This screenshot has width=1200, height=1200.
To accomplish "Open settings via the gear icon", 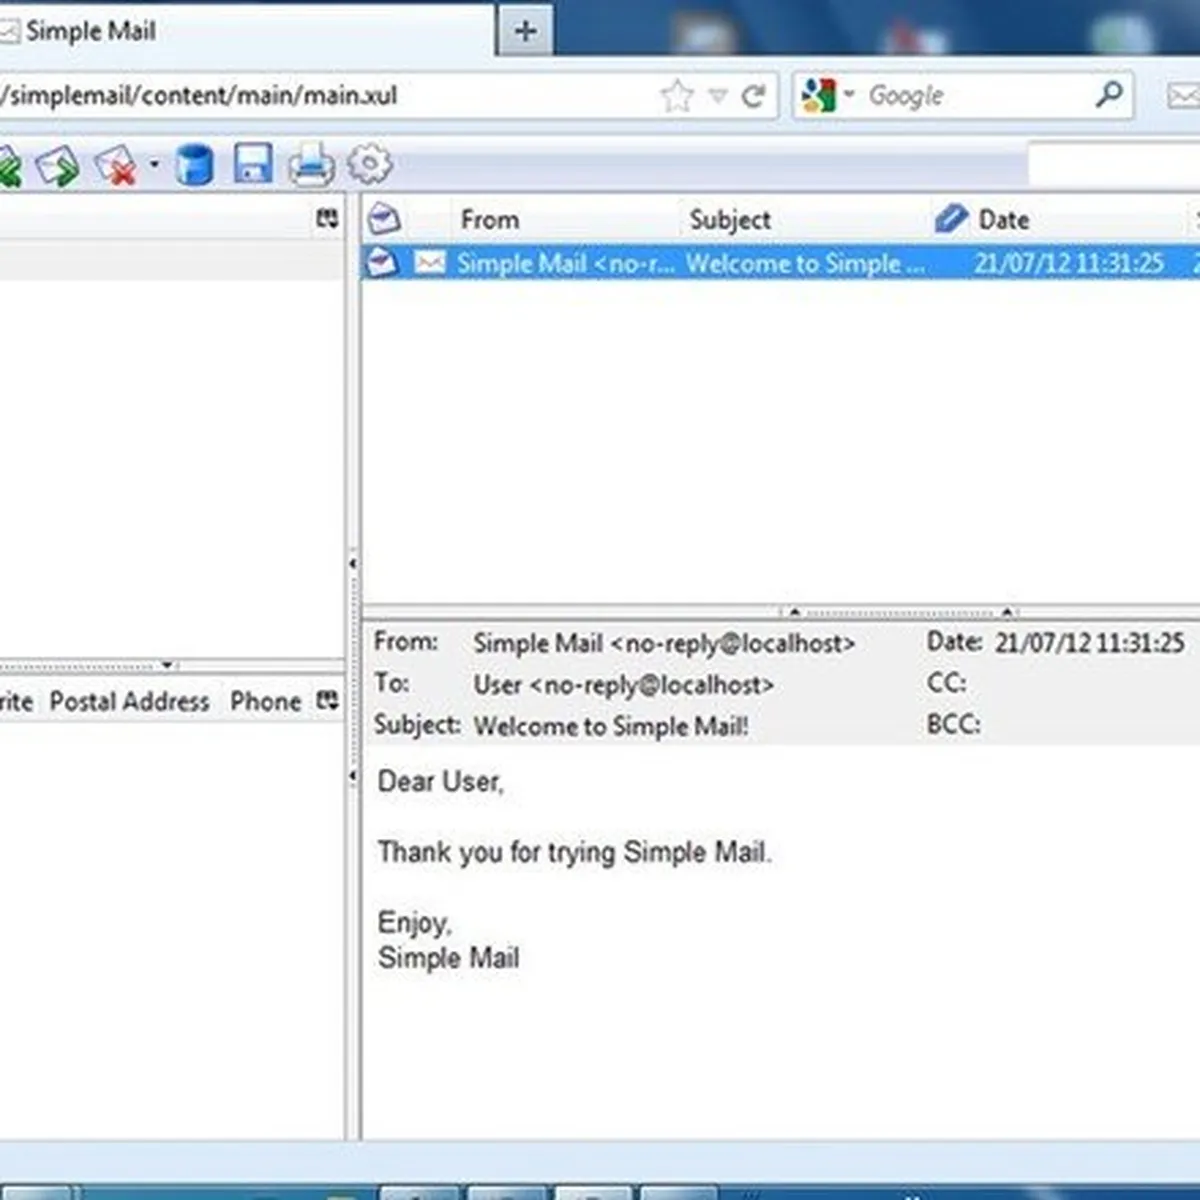I will click(369, 164).
